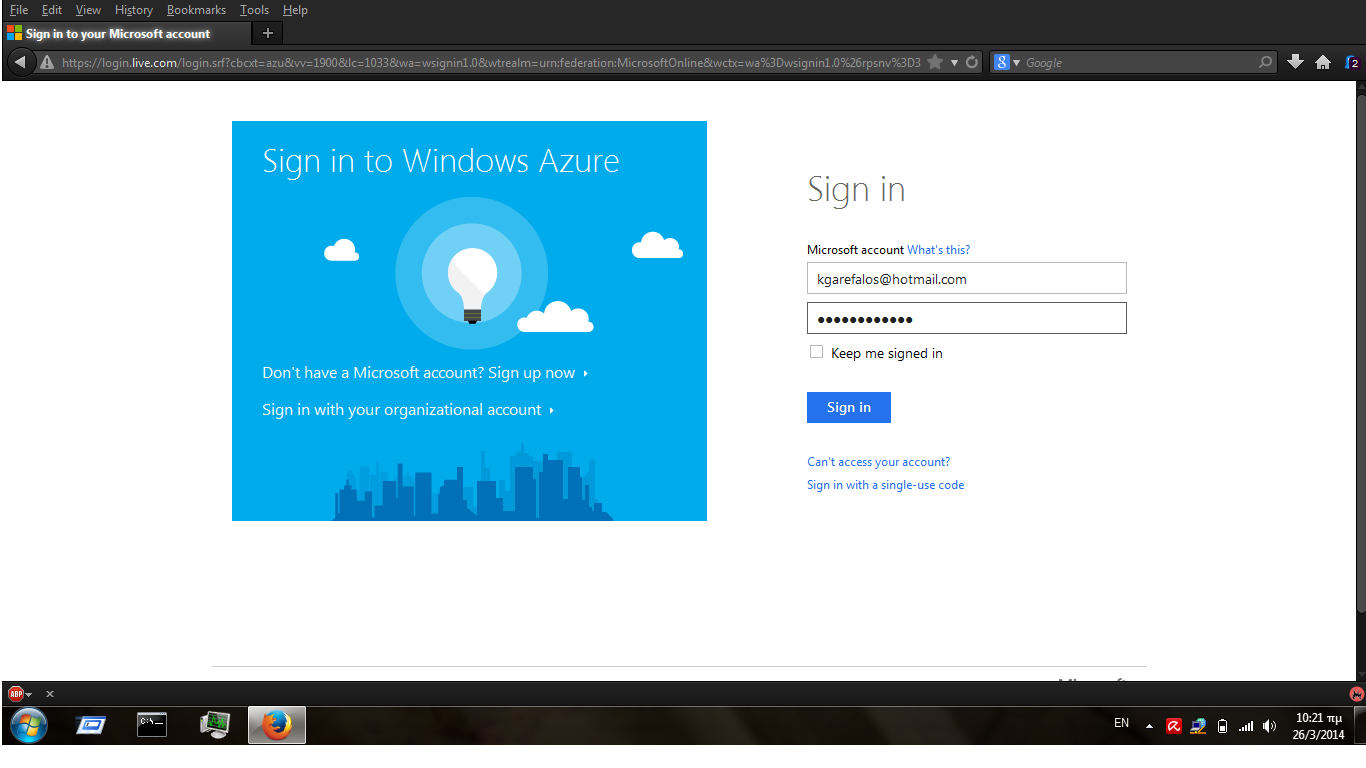
Task: Click the browser back arrow button
Action: coord(19,62)
